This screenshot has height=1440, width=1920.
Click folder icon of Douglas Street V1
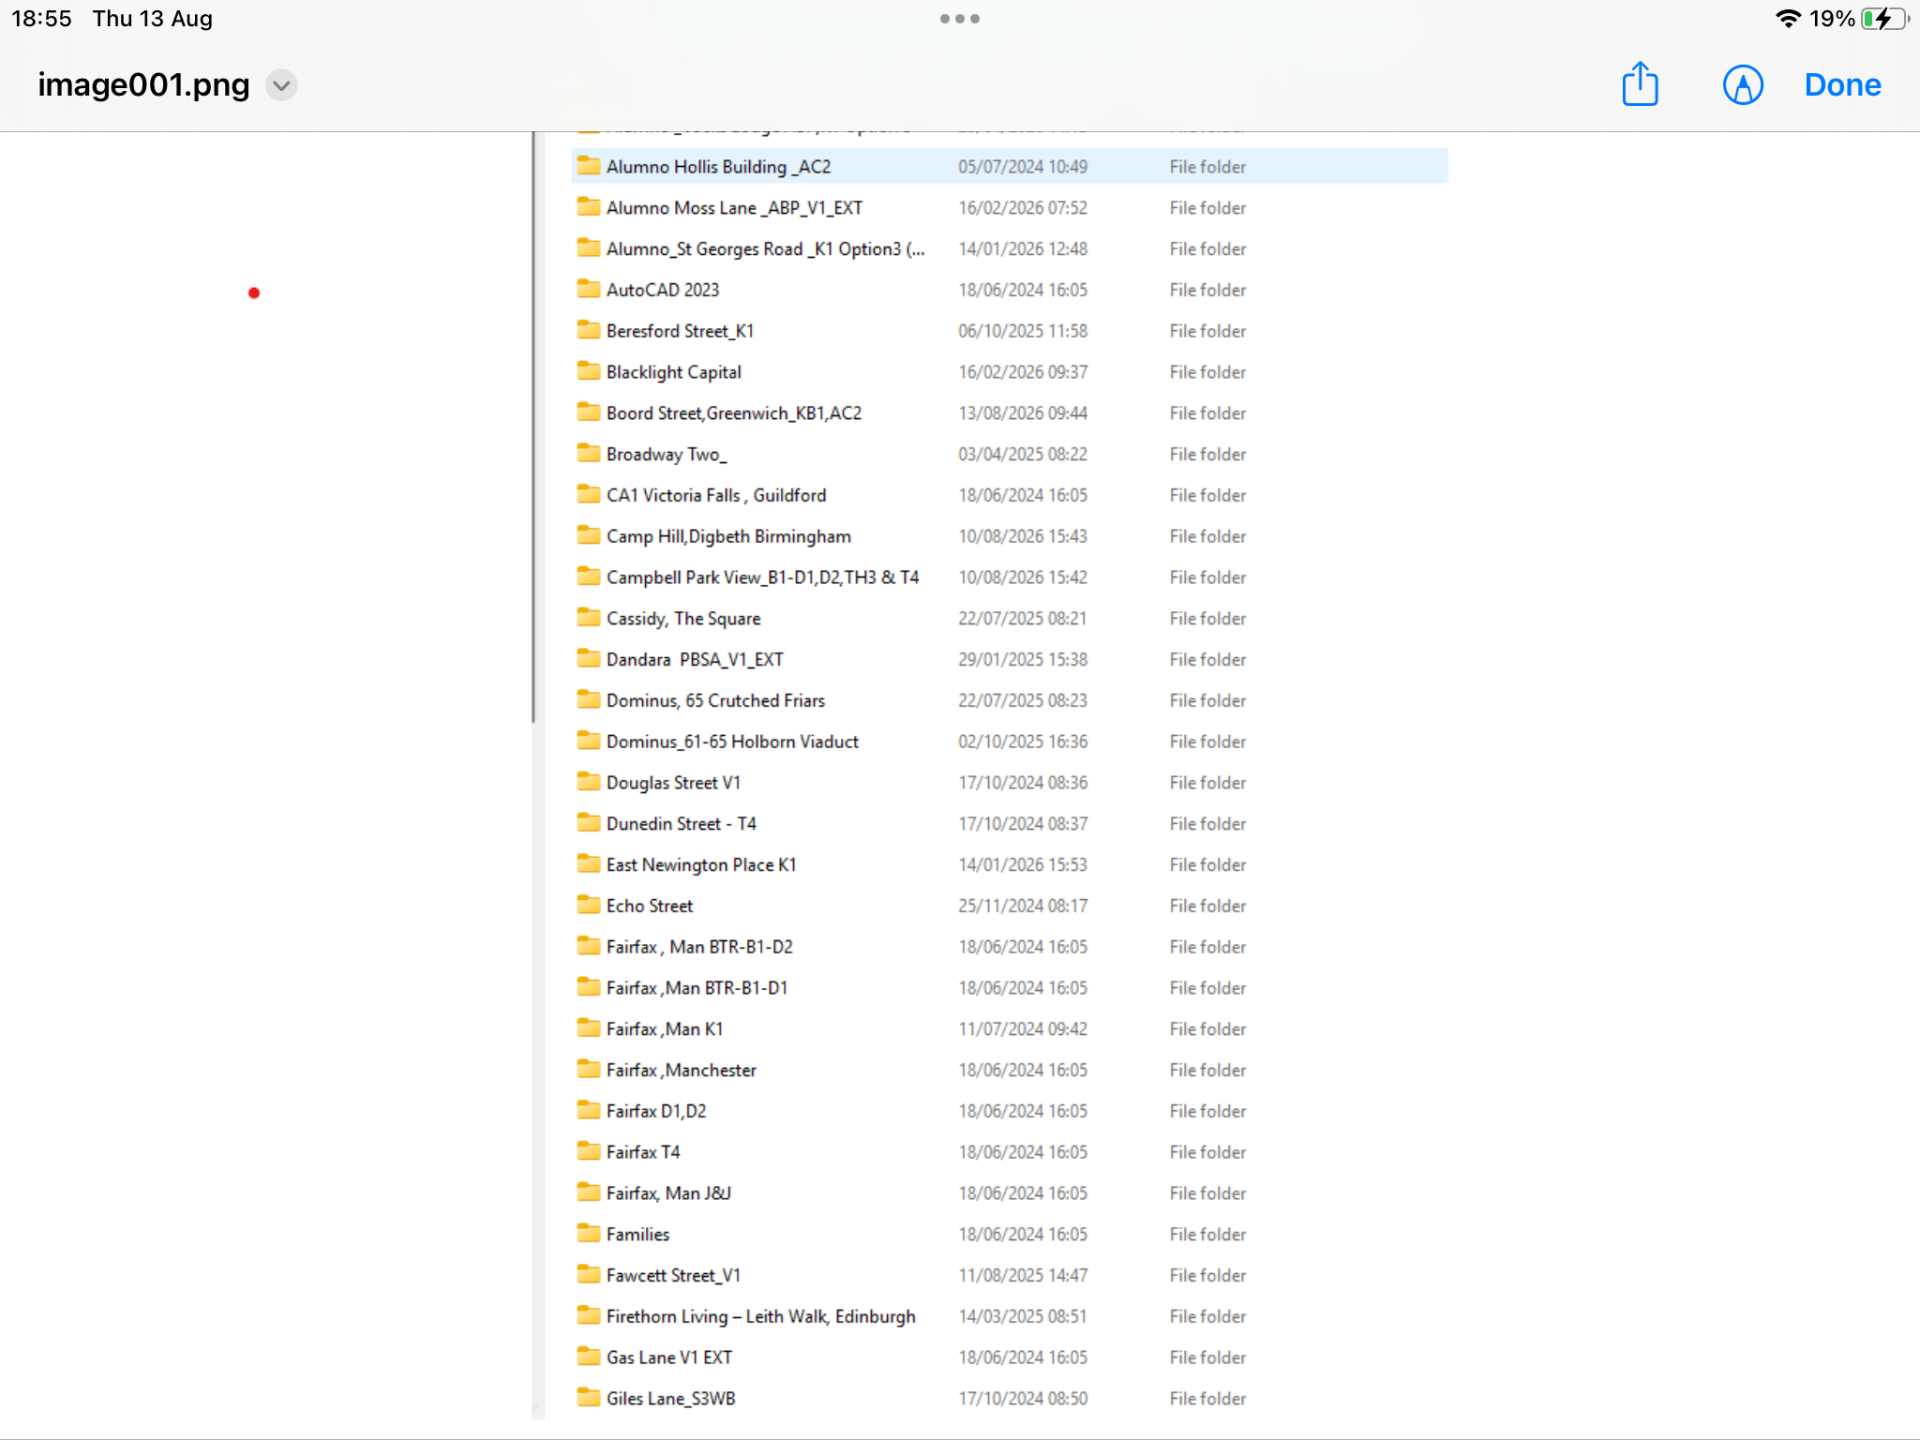pos(589,782)
